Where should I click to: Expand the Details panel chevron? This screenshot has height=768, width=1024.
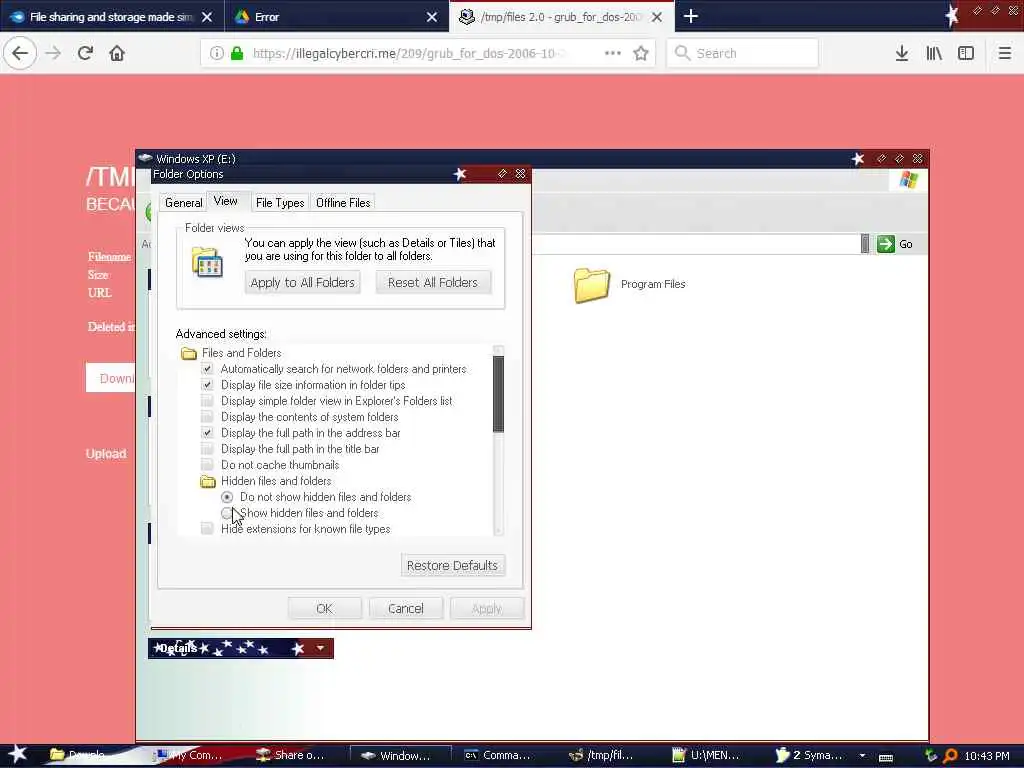point(320,648)
